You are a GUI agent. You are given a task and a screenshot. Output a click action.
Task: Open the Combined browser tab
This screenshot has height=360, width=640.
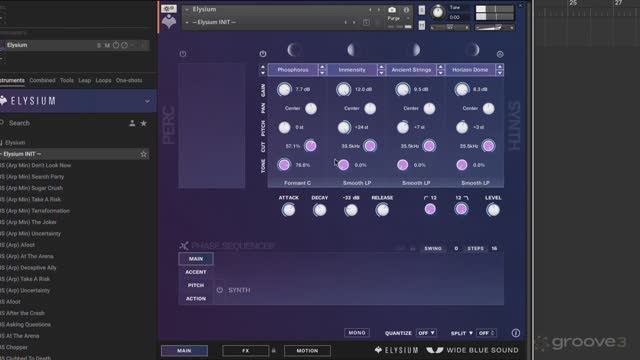pos(42,80)
